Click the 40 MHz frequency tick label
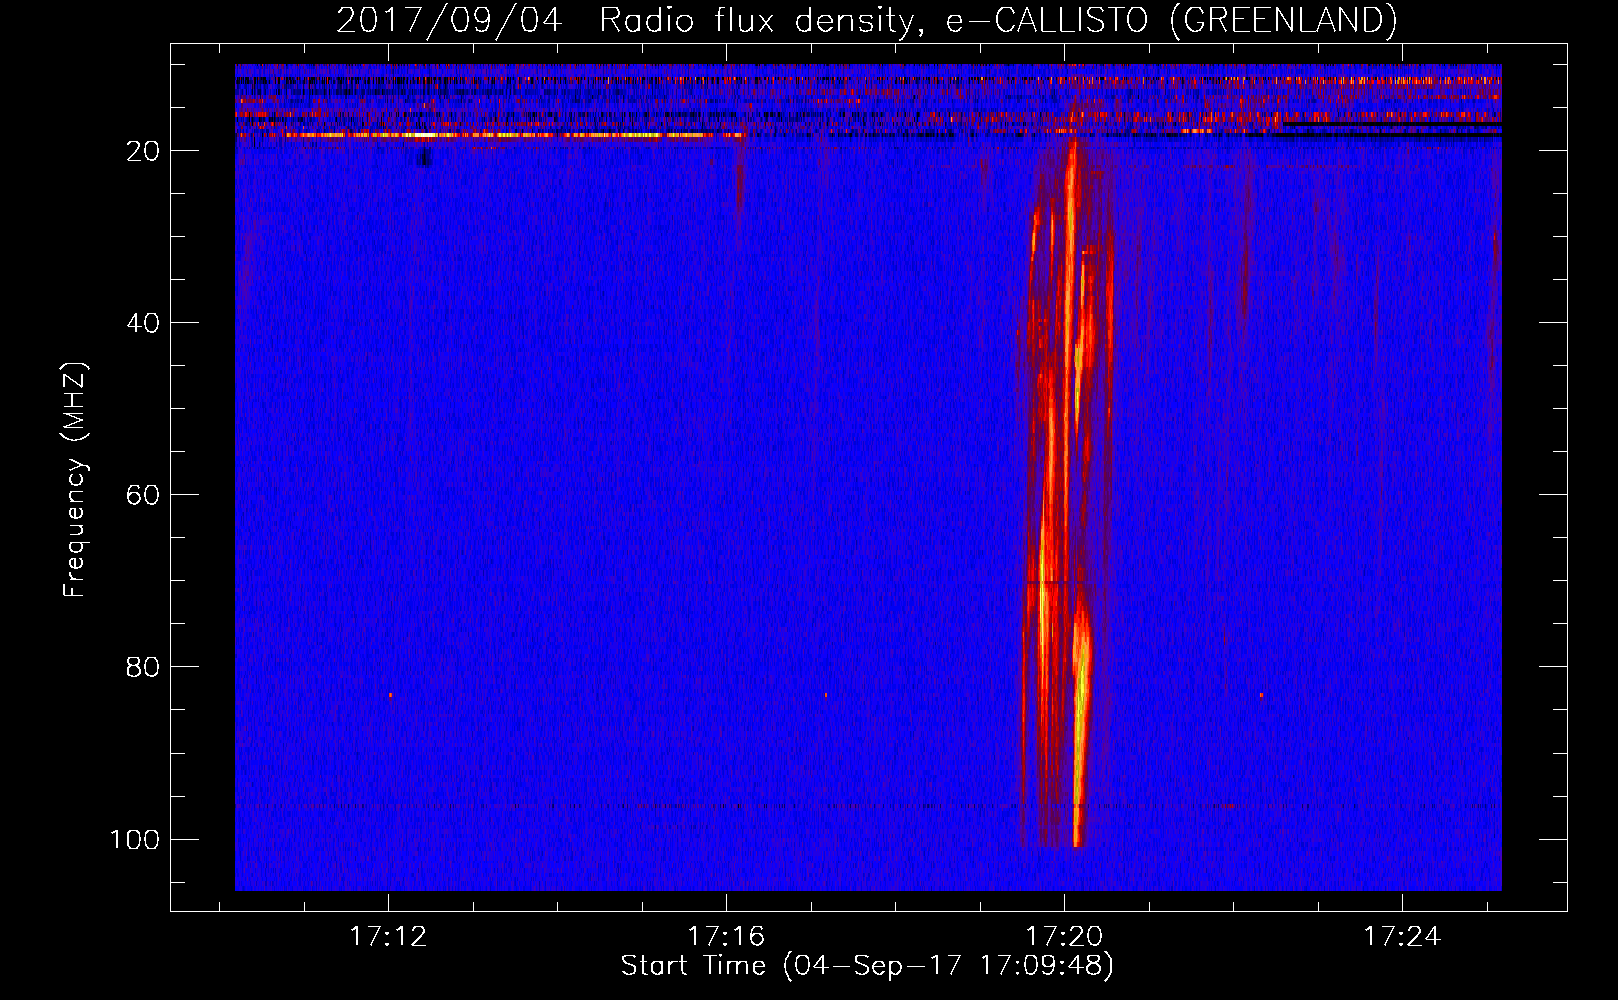 (x=143, y=323)
